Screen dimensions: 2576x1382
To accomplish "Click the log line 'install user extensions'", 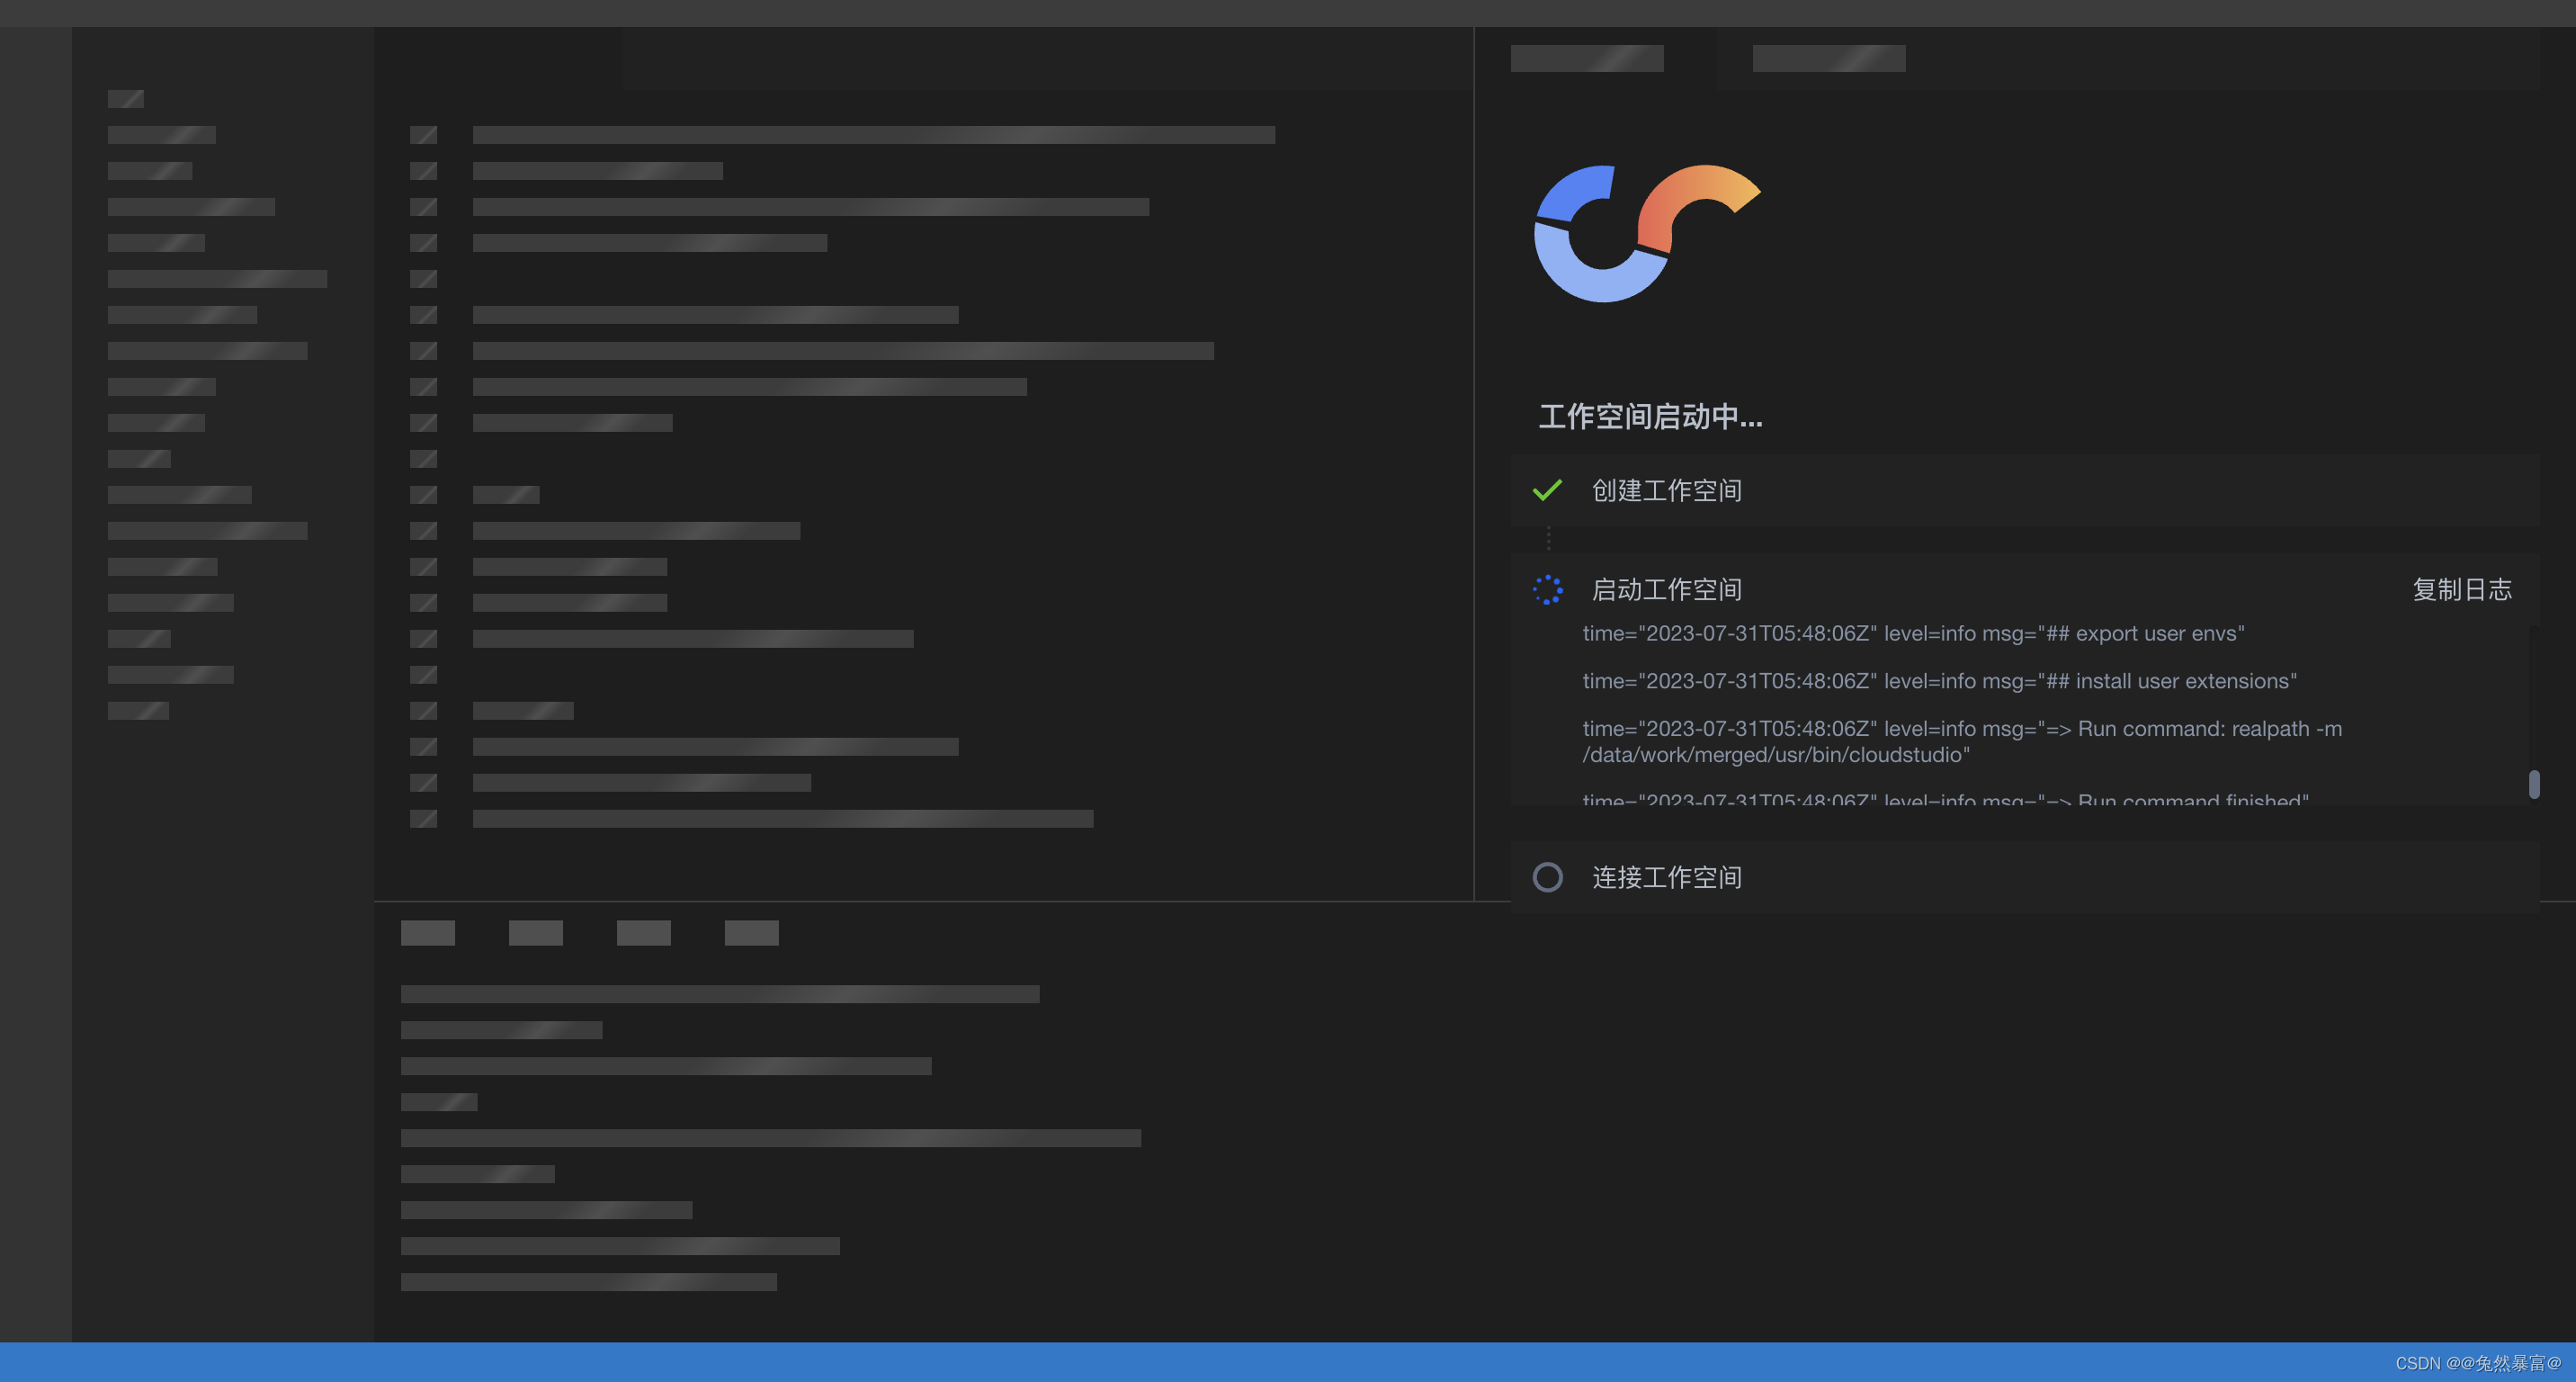I will (1939, 681).
